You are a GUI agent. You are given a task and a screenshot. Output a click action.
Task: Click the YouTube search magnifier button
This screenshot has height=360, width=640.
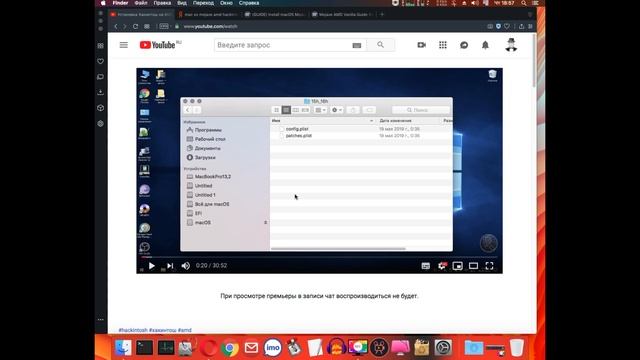pos(380,45)
